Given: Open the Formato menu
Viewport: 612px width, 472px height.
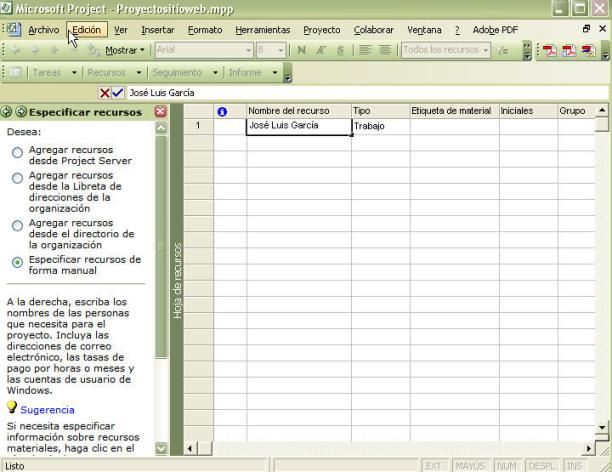Looking at the screenshot, I should tap(205, 30).
